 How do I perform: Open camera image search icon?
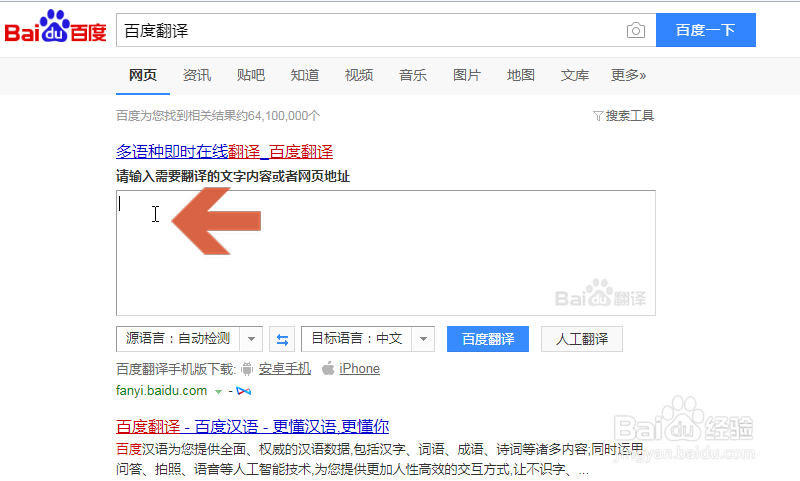click(636, 31)
